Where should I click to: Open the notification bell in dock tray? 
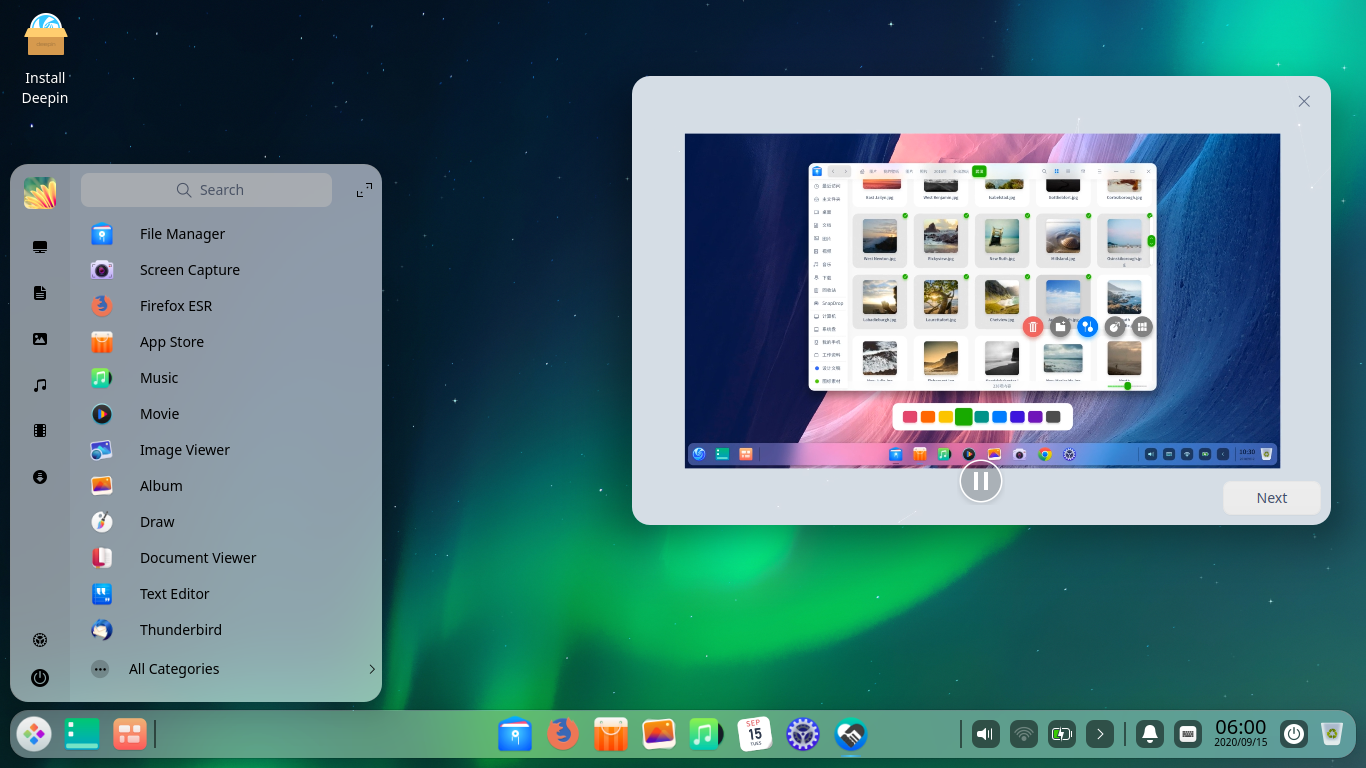[x=1150, y=735]
